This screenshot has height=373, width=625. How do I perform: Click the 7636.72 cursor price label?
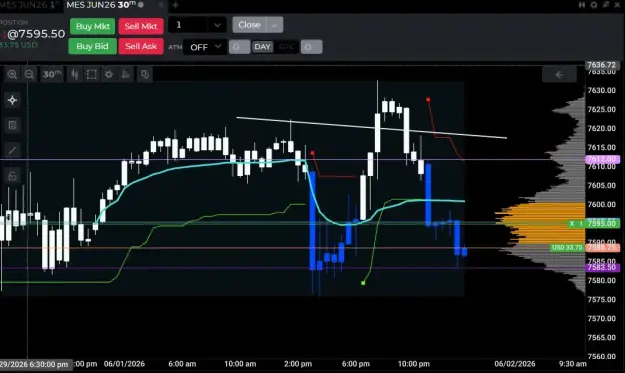point(602,65)
